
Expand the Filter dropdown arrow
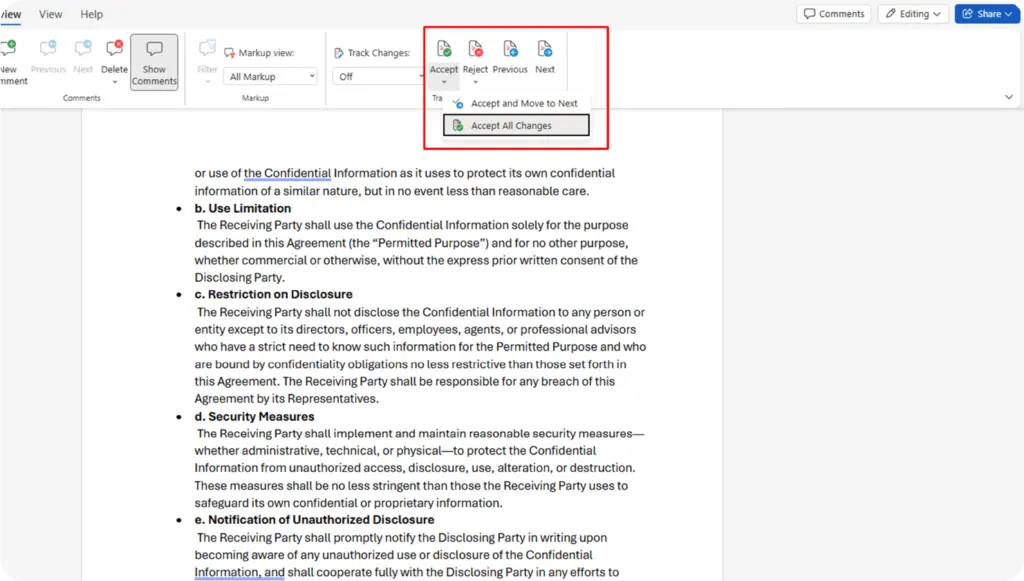[x=207, y=82]
